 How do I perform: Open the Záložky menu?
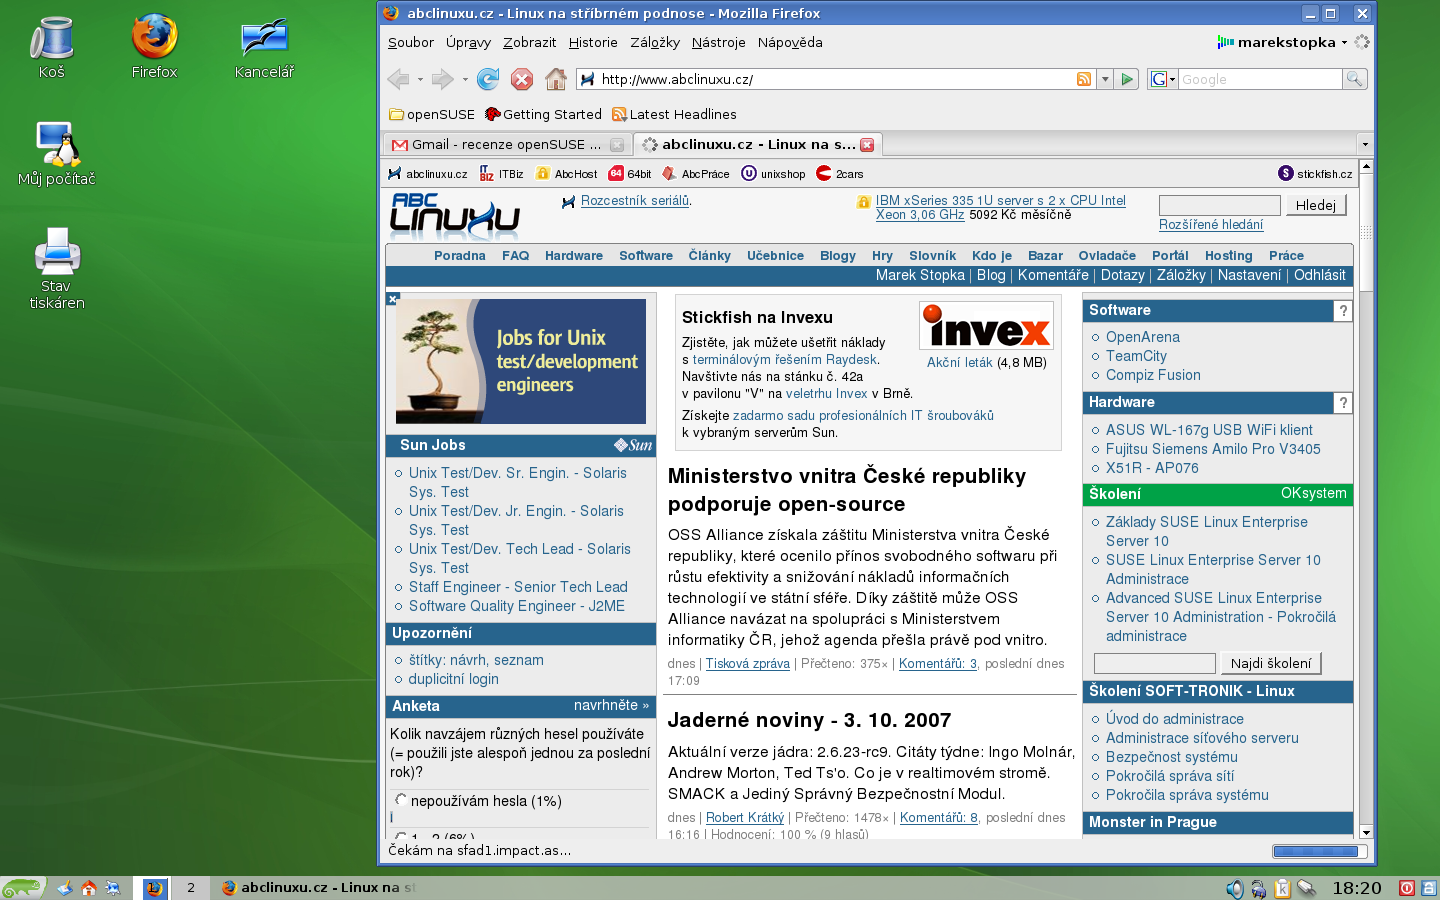655,42
